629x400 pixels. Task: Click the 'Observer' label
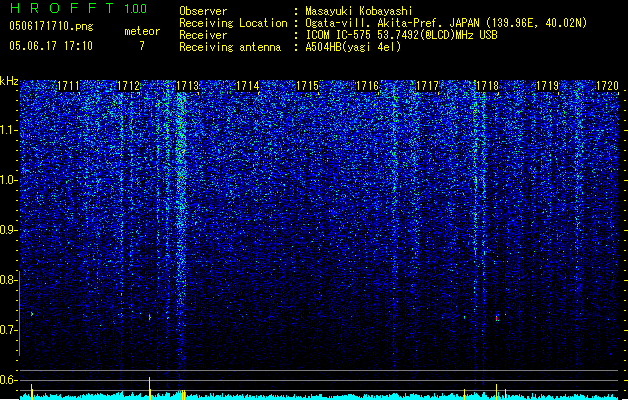click(203, 11)
